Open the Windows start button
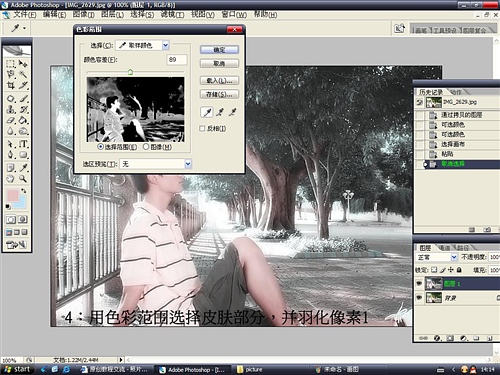 [x=18, y=369]
